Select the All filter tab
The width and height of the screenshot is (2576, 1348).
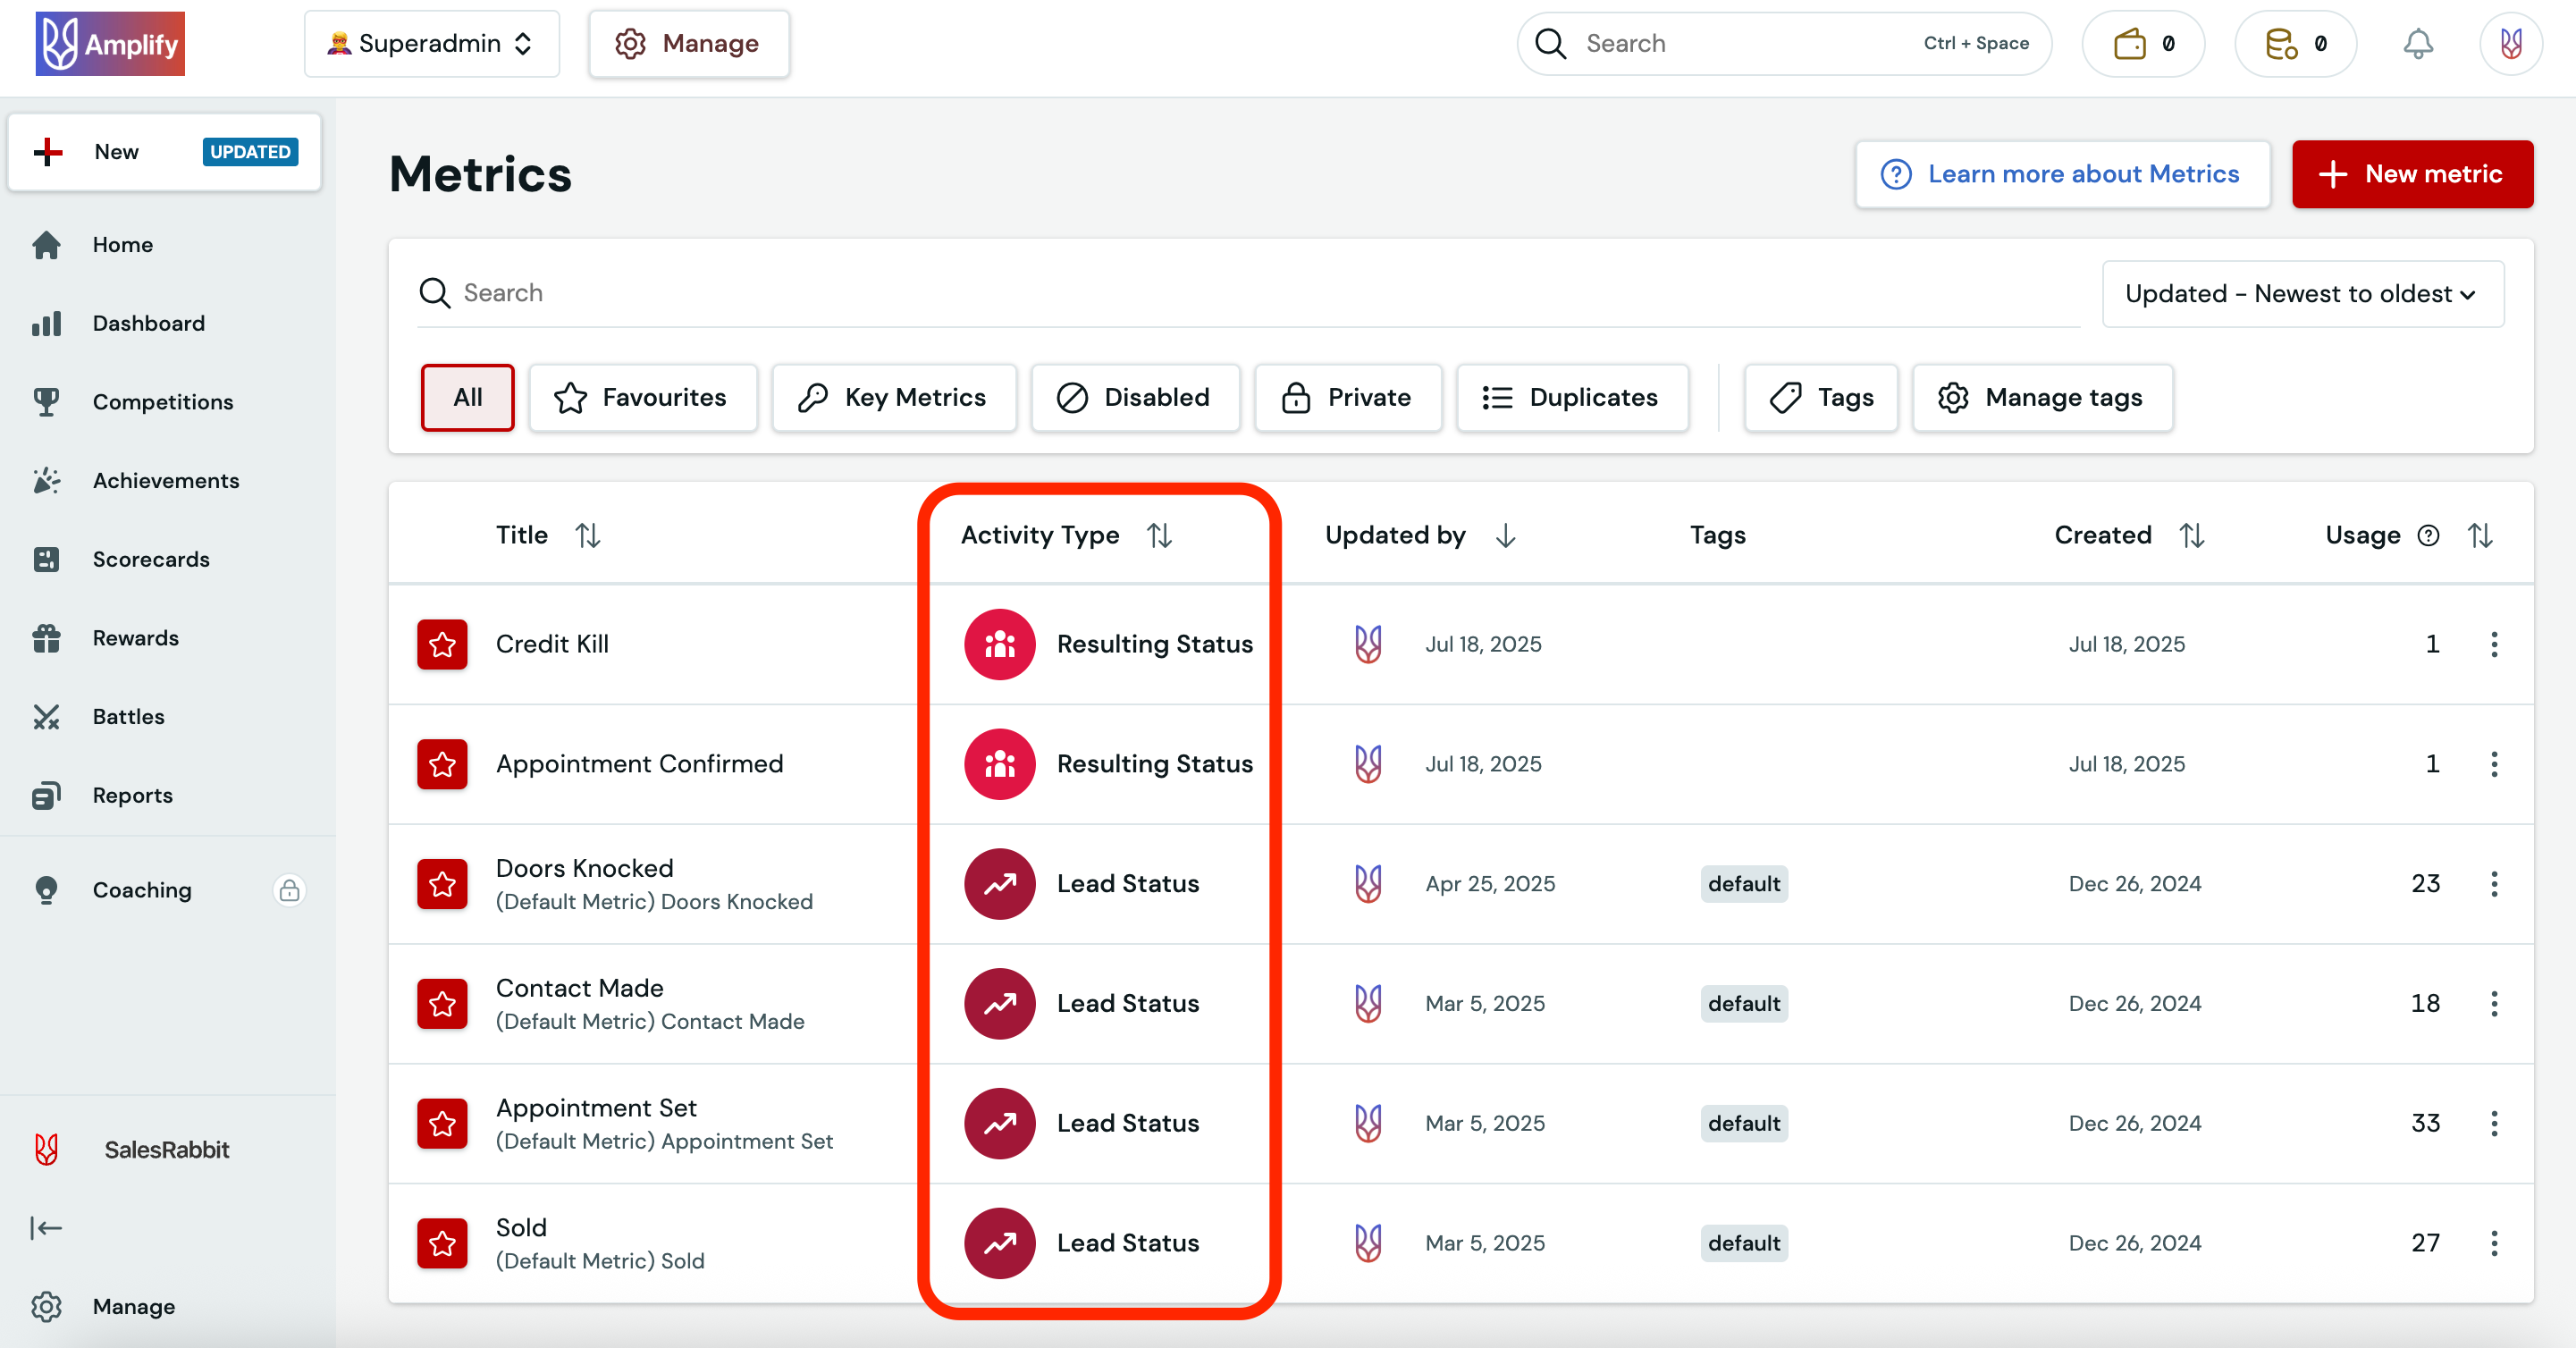click(467, 398)
